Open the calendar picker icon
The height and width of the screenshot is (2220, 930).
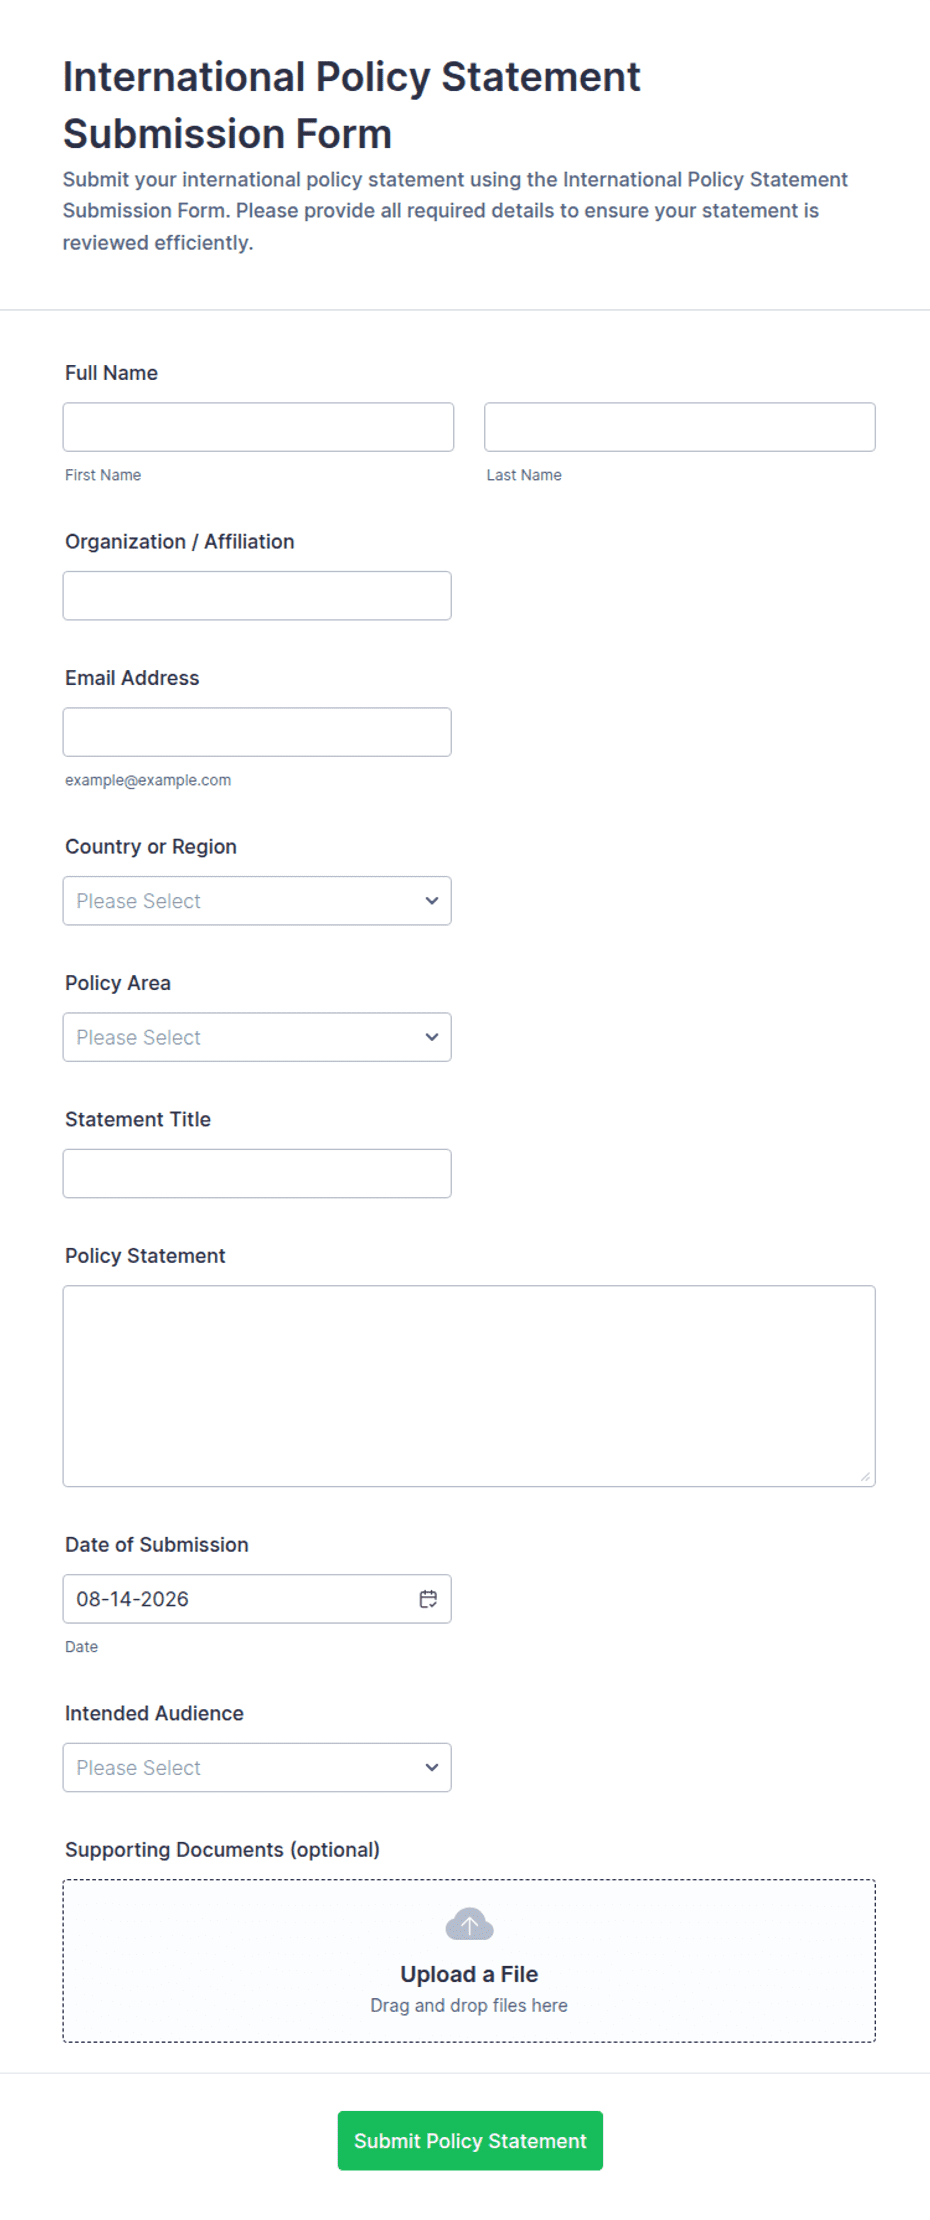pyautogui.click(x=428, y=1599)
